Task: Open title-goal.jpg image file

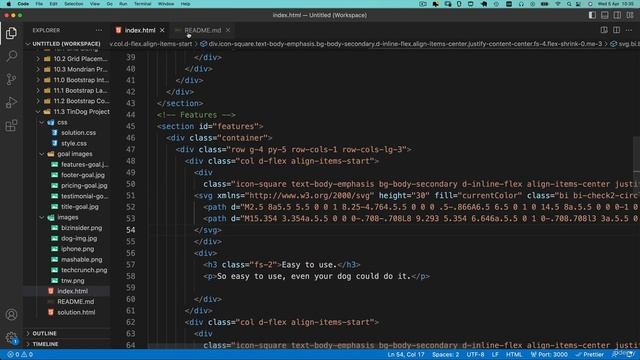Action: (x=80, y=207)
